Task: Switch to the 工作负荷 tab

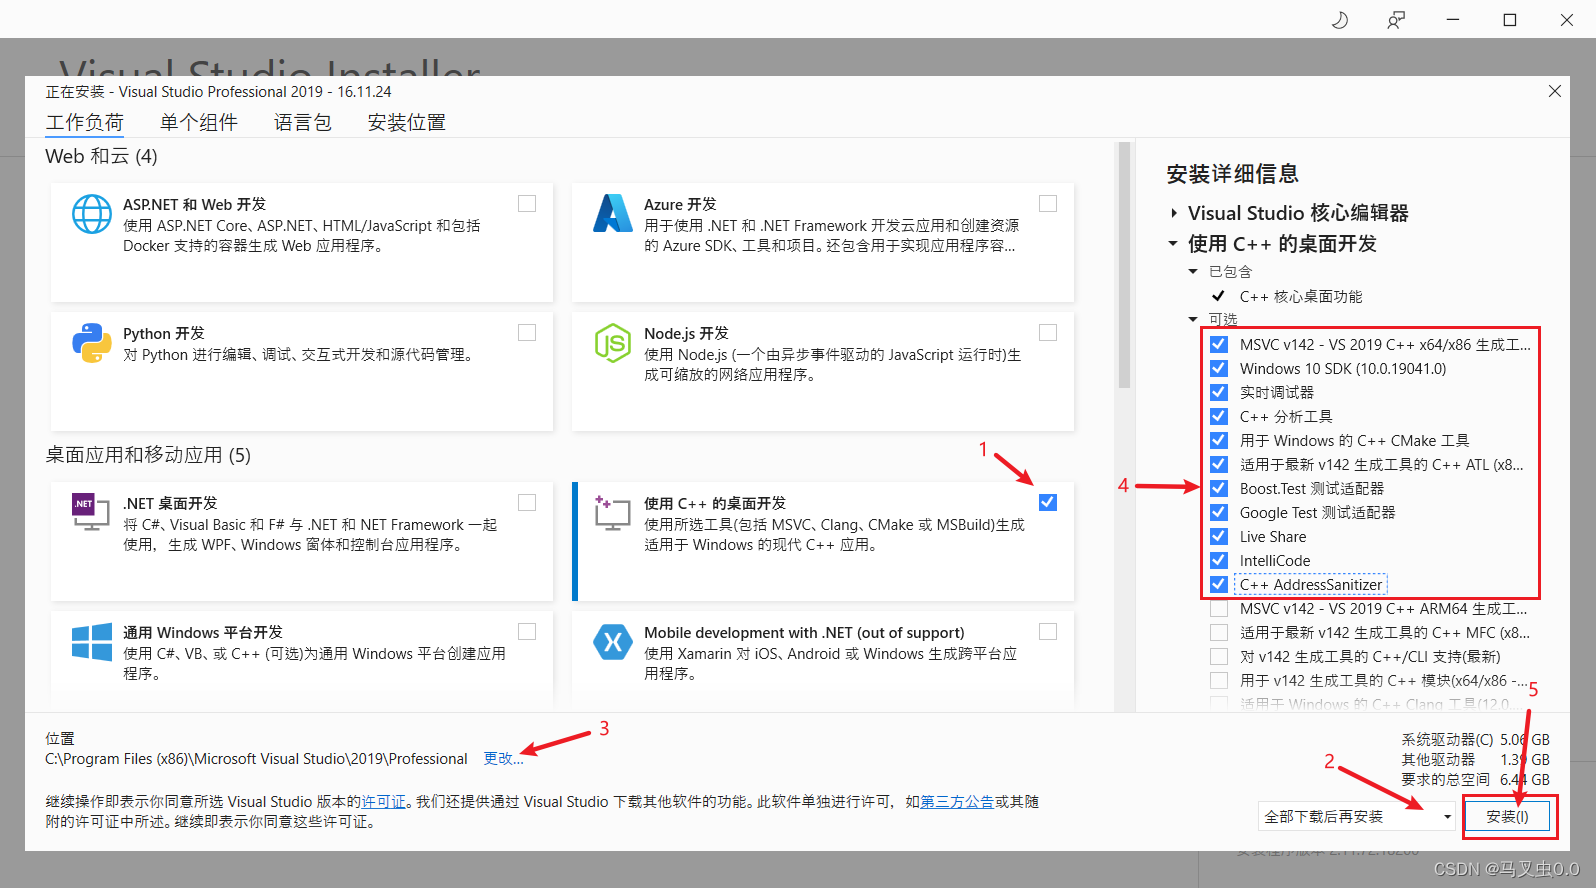Action: (x=85, y=122)
